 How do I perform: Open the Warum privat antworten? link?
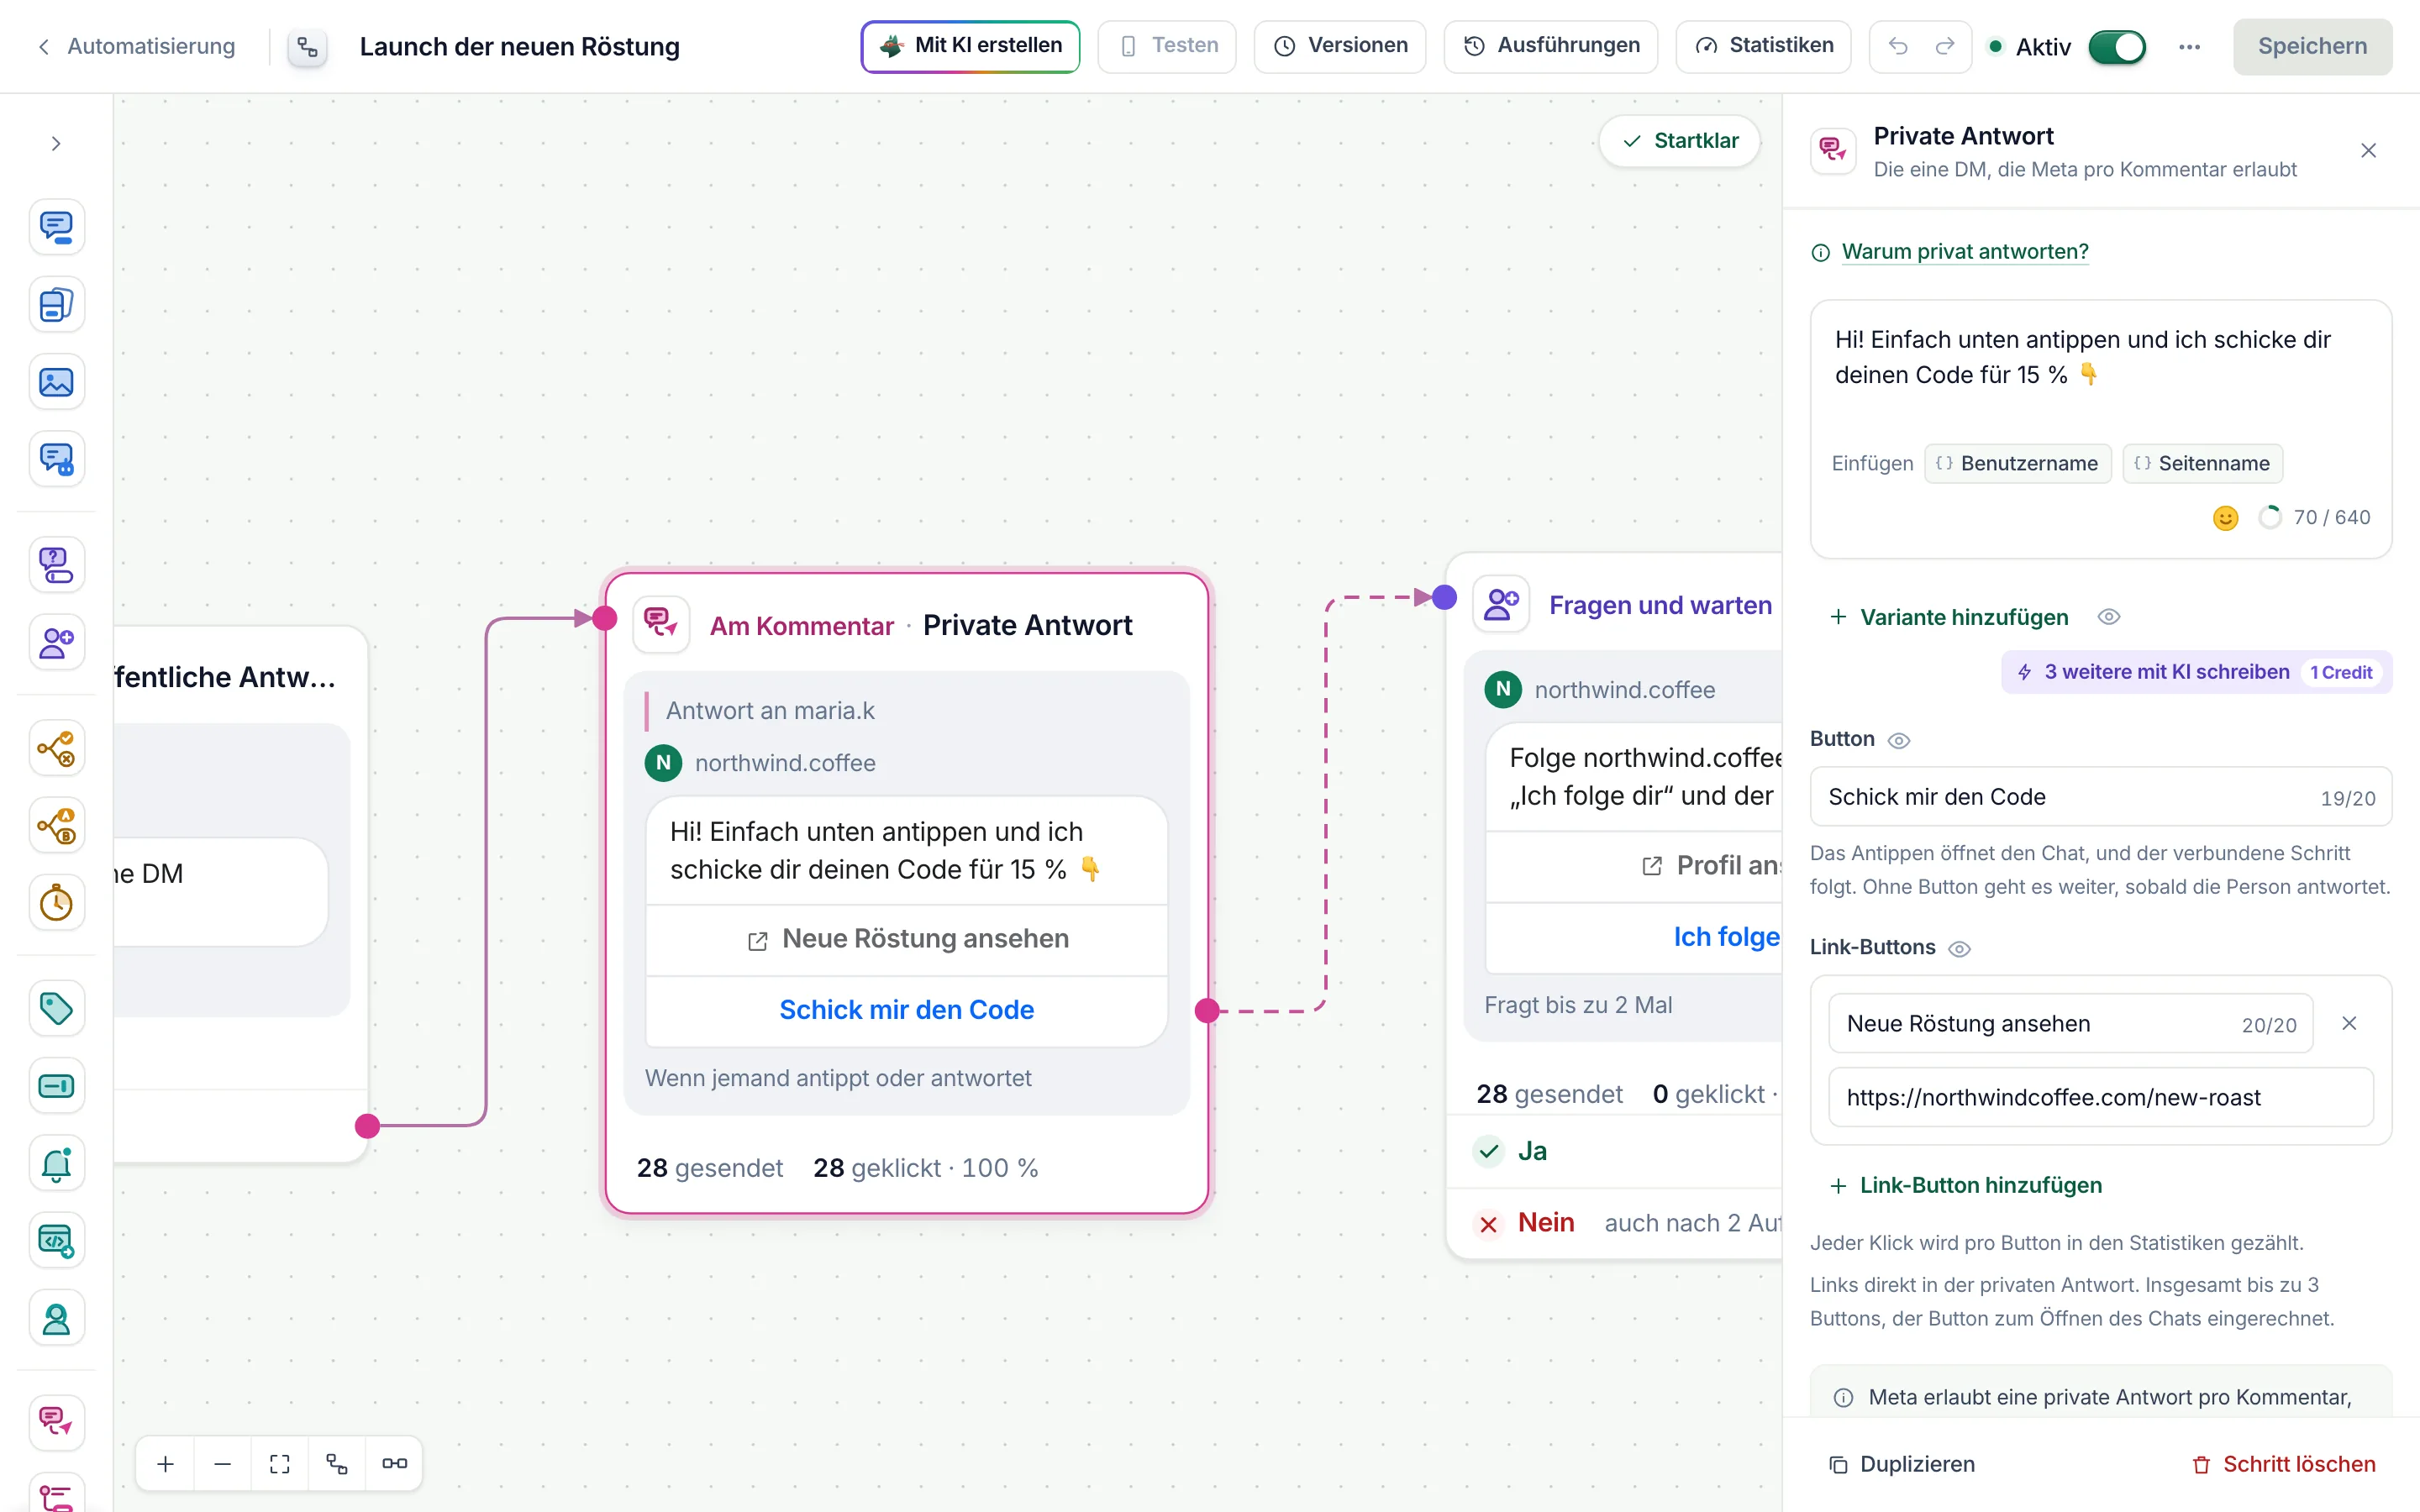coord(1964,251)
